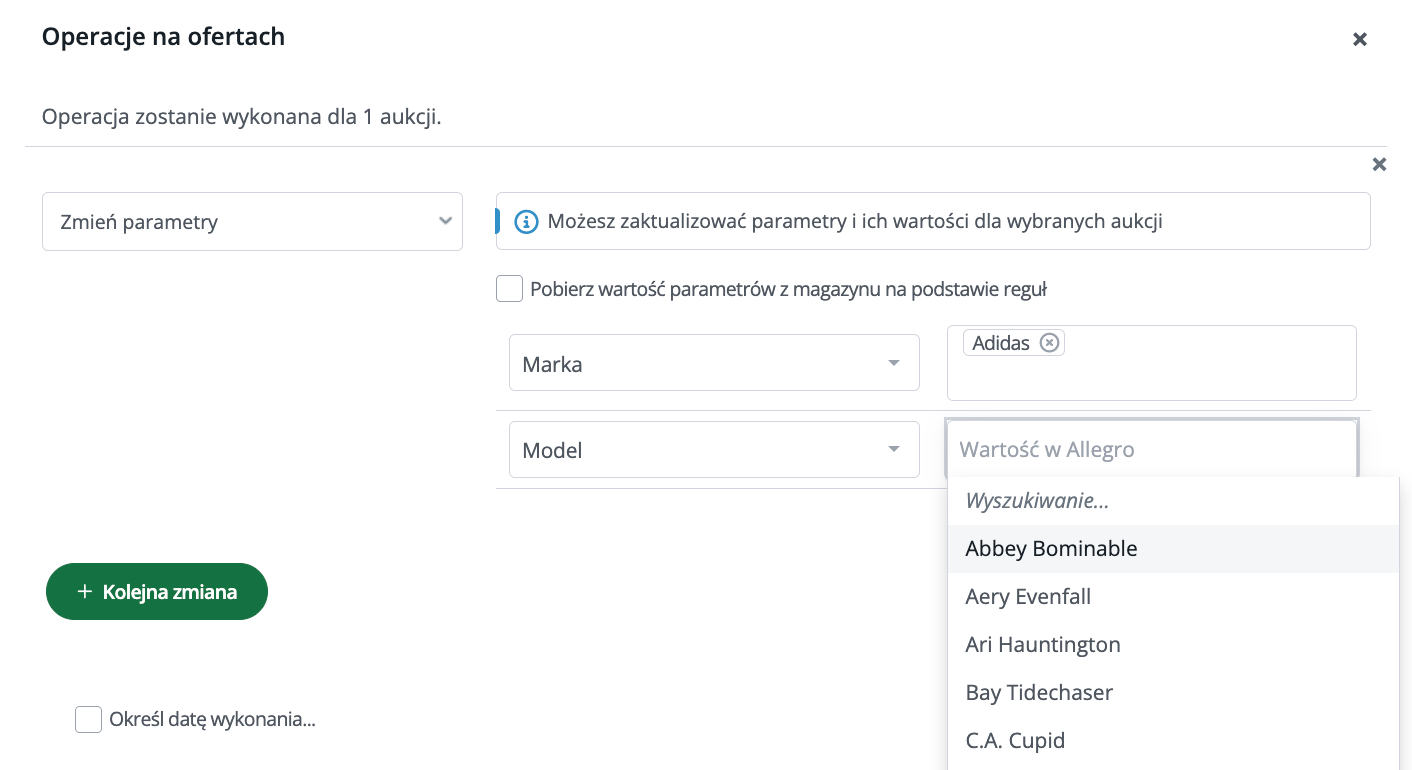Remove the Adidas tag from Marka

pos(1049,343)
